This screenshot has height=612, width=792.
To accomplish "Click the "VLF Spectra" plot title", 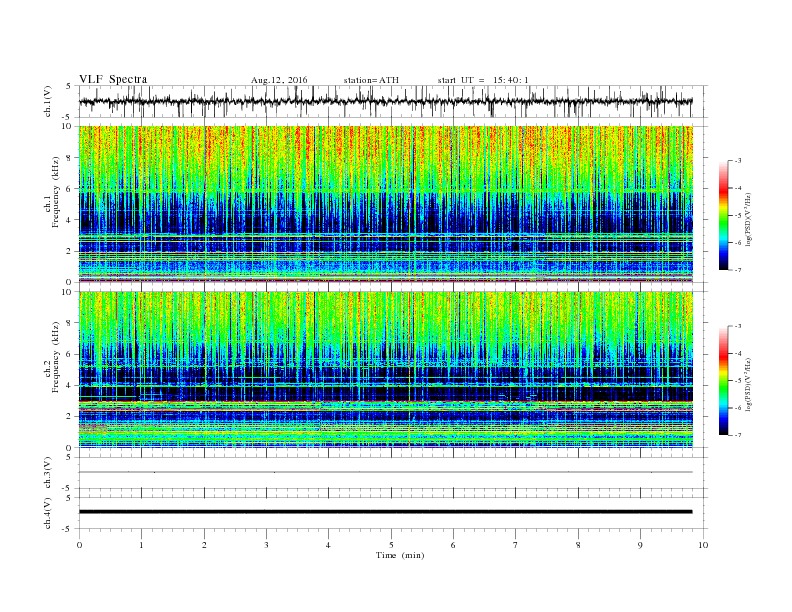I will [x=113, y=79].
